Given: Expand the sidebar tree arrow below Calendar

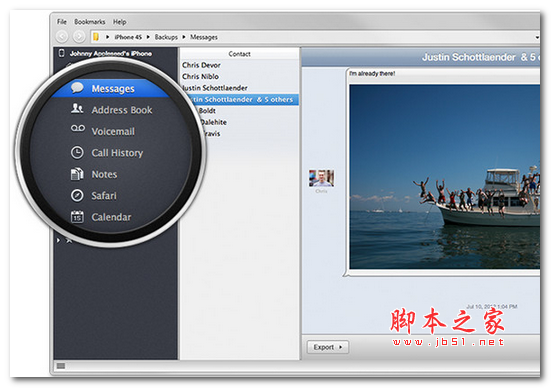Looking at the screenshot, I should tap(58, 240).
